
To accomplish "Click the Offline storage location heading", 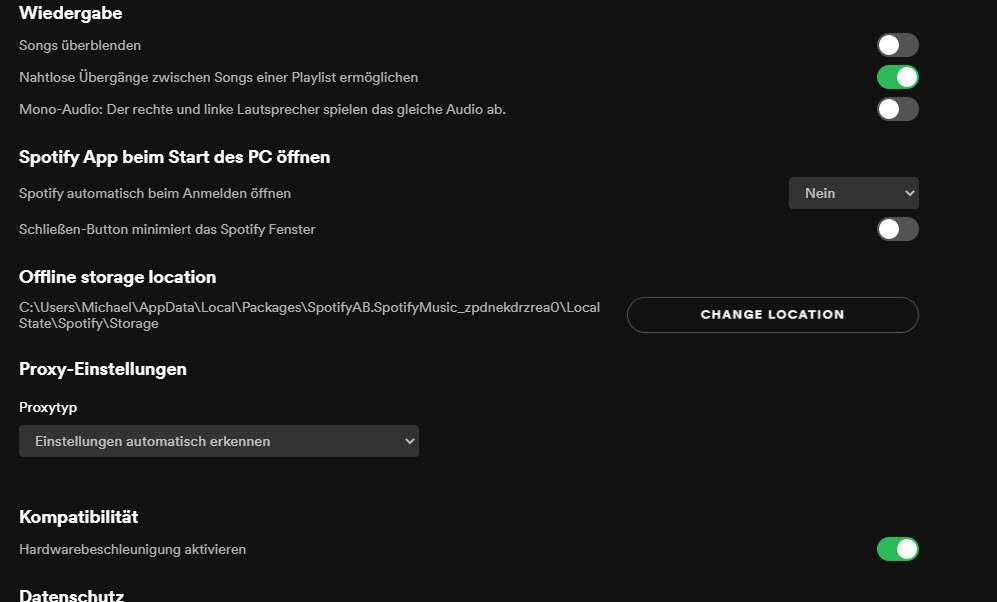I will [x=117, y=277].
